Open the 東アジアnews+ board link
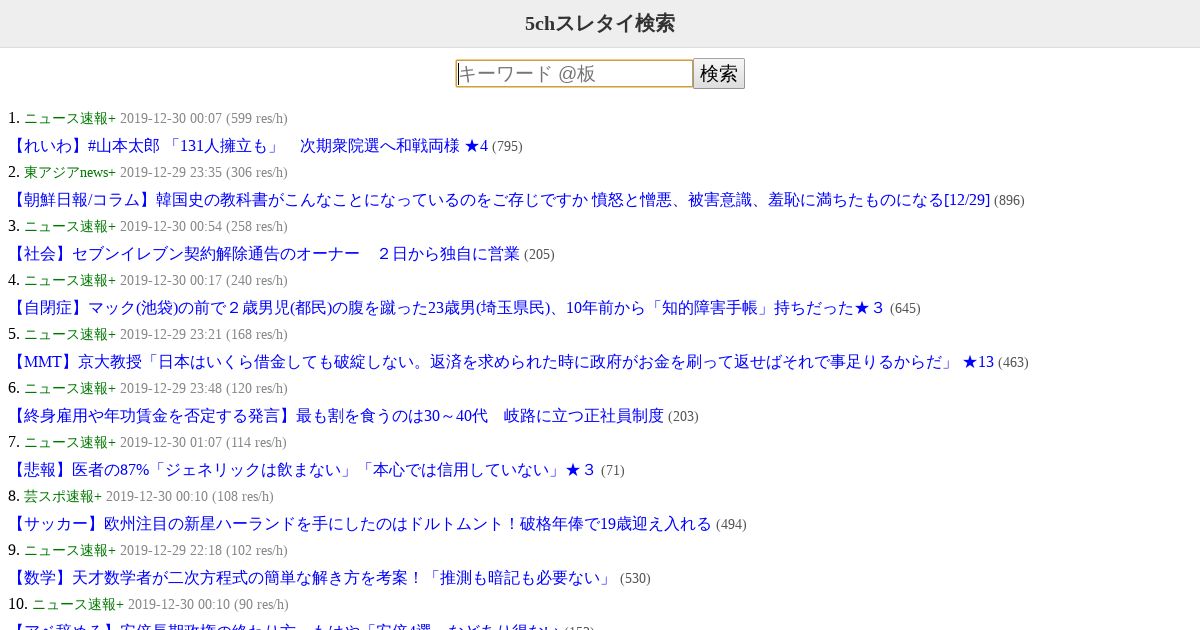The image size is (1200, 630). [70, 172]
